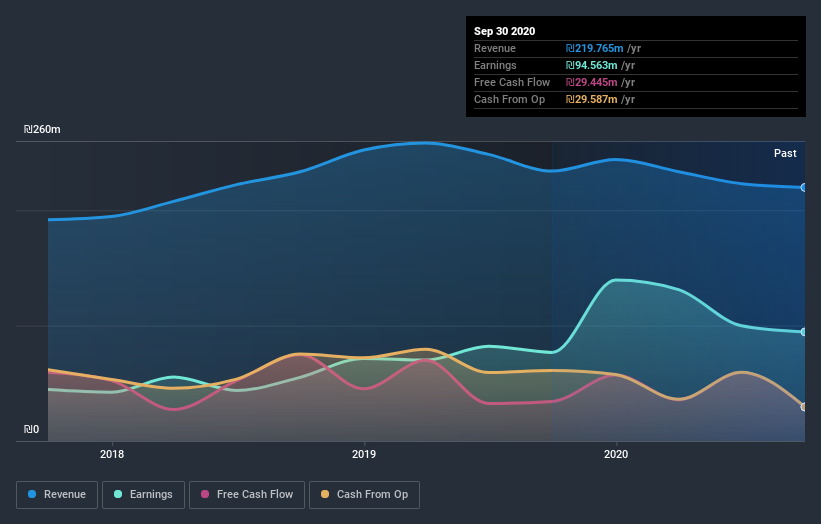Toggle the Revenue legend button
Screen dimensions: 821x524
[x=57, y=495]
